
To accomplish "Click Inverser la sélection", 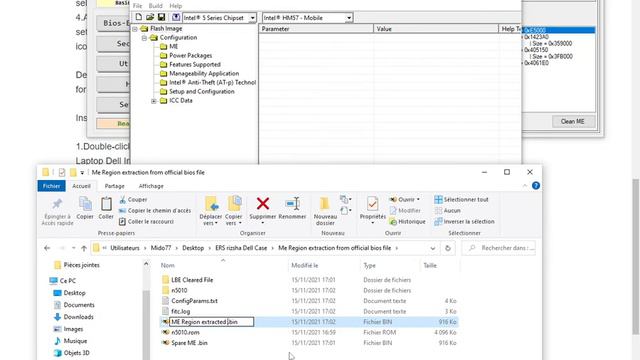I will [x=464, y=222].
